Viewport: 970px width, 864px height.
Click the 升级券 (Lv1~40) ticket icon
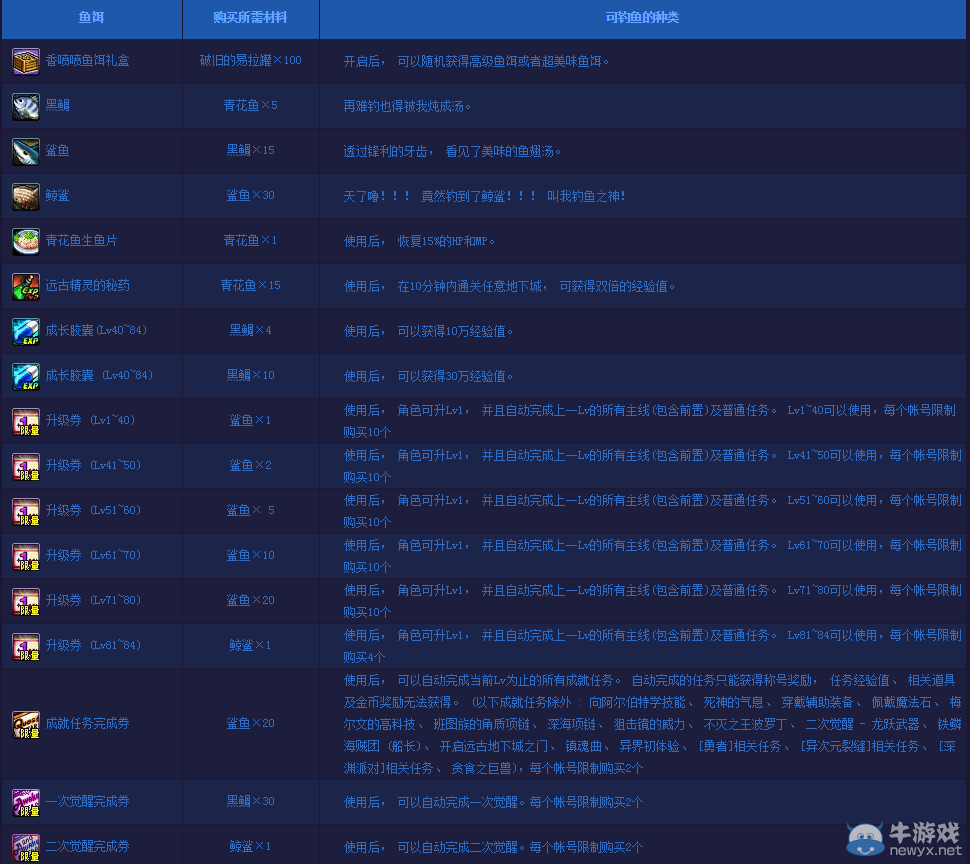pos(26,421)
